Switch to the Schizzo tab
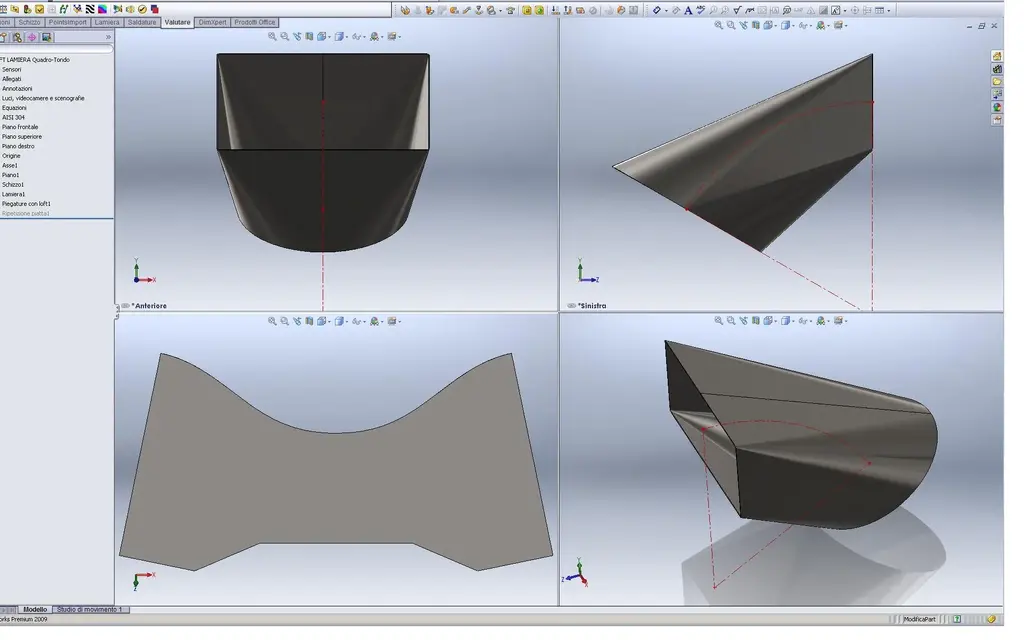Image resolution: width=1024 pixels, height=640 pixels. click(x=29, y=22)
